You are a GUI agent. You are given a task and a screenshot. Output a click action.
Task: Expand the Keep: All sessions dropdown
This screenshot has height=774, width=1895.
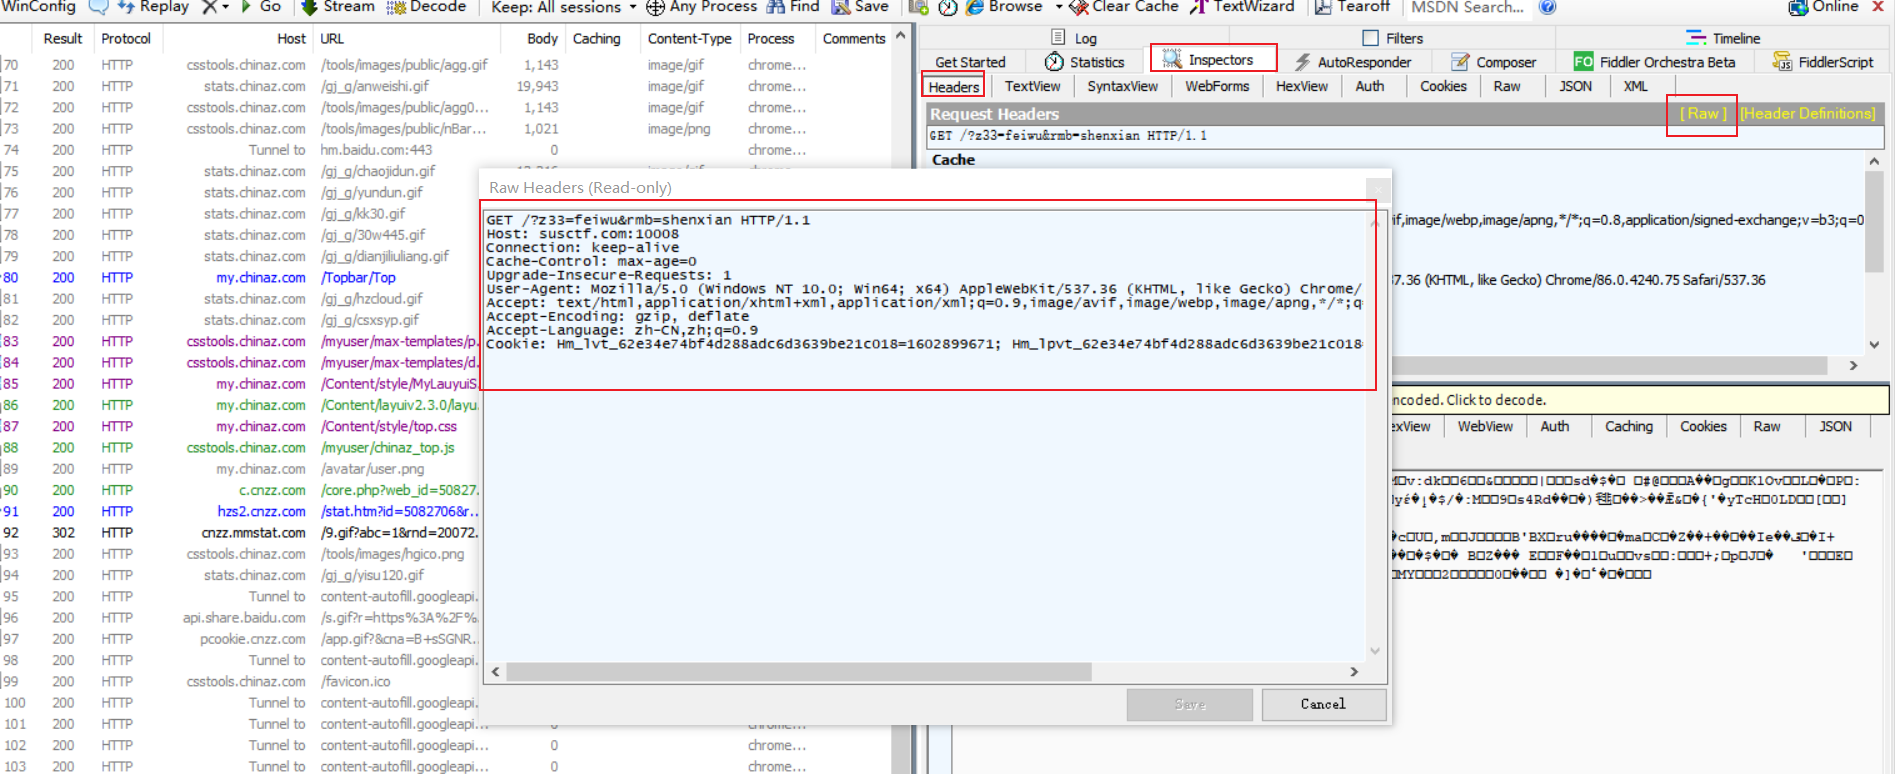pos(564,7)
